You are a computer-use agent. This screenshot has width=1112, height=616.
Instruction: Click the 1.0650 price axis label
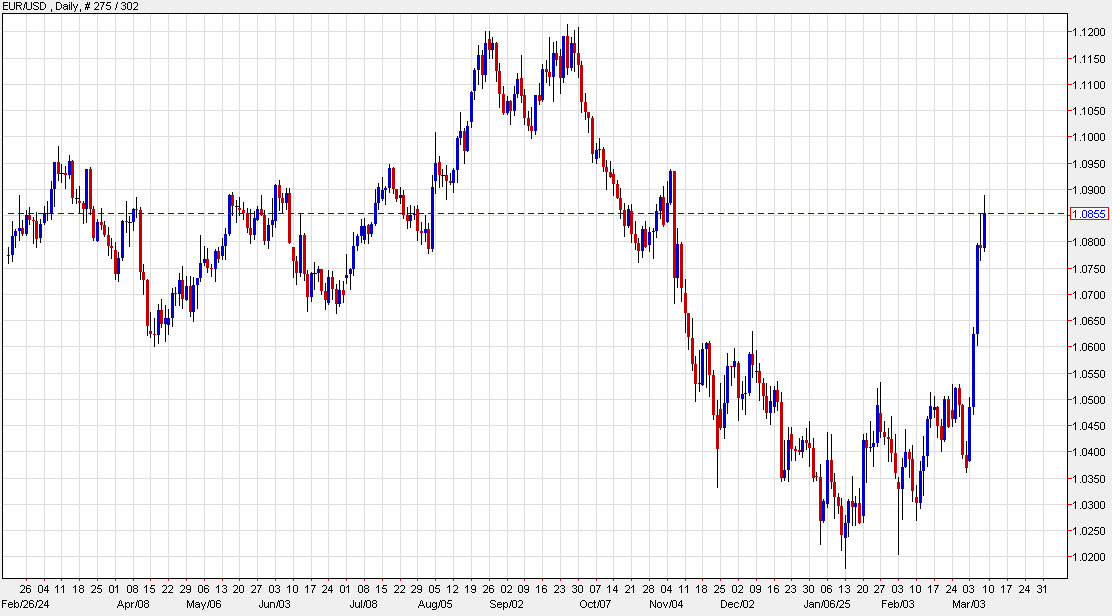point(1089,321)
